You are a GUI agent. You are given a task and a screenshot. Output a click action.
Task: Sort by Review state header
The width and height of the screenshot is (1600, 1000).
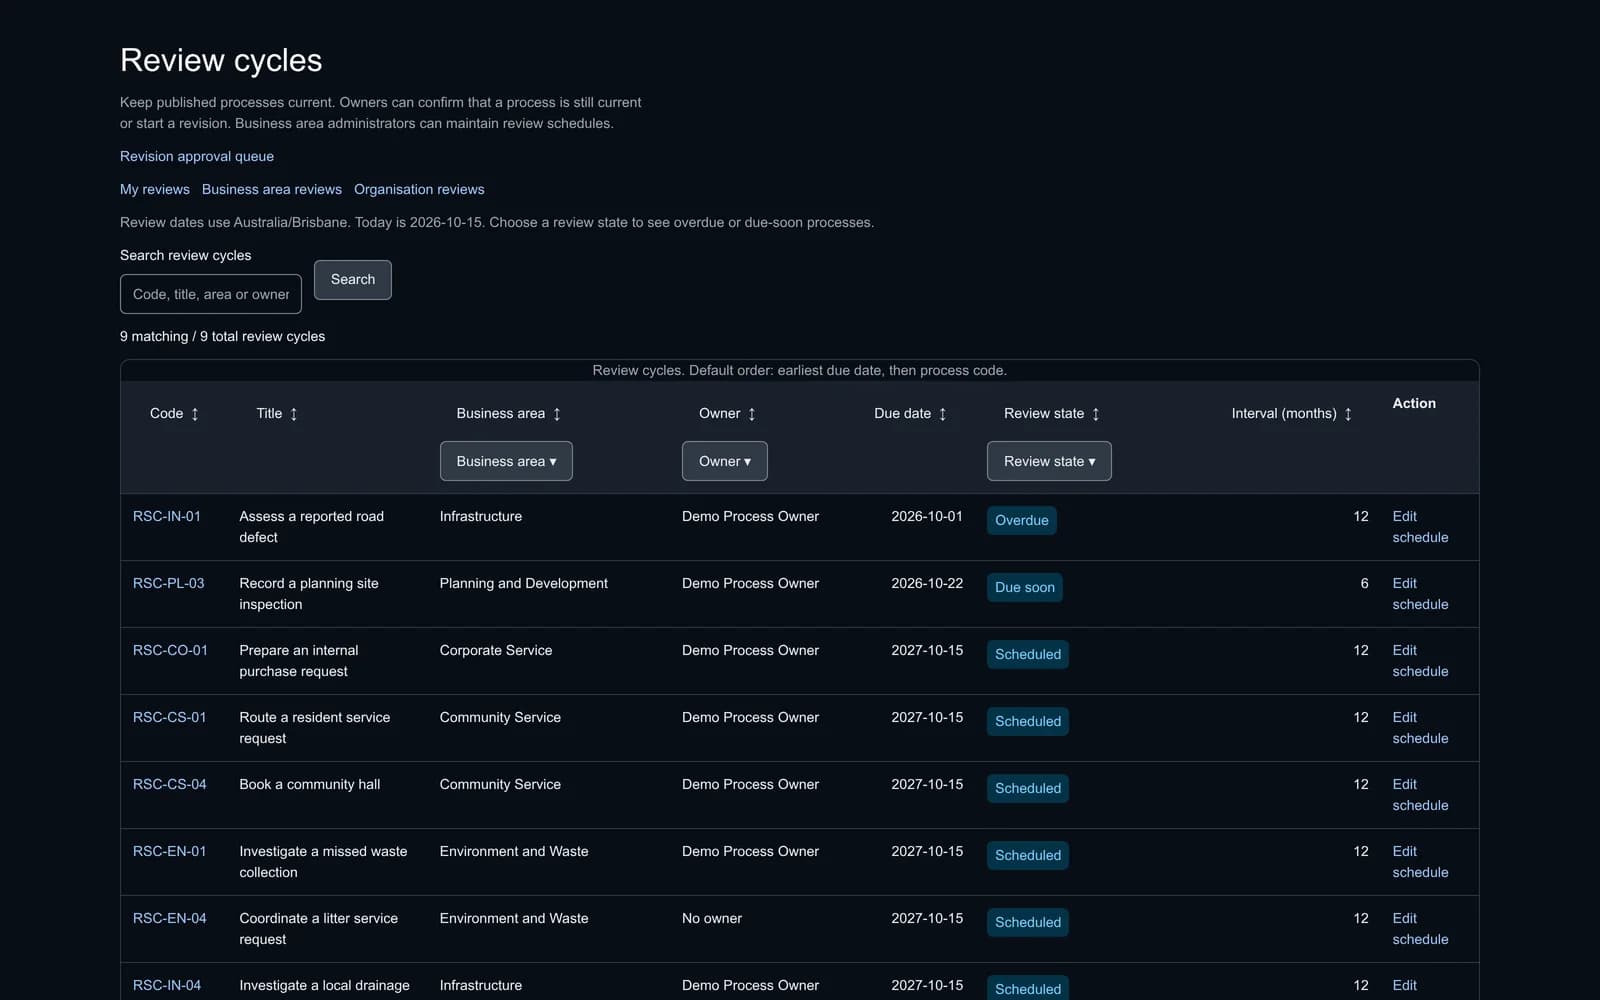pos(1052,414)
